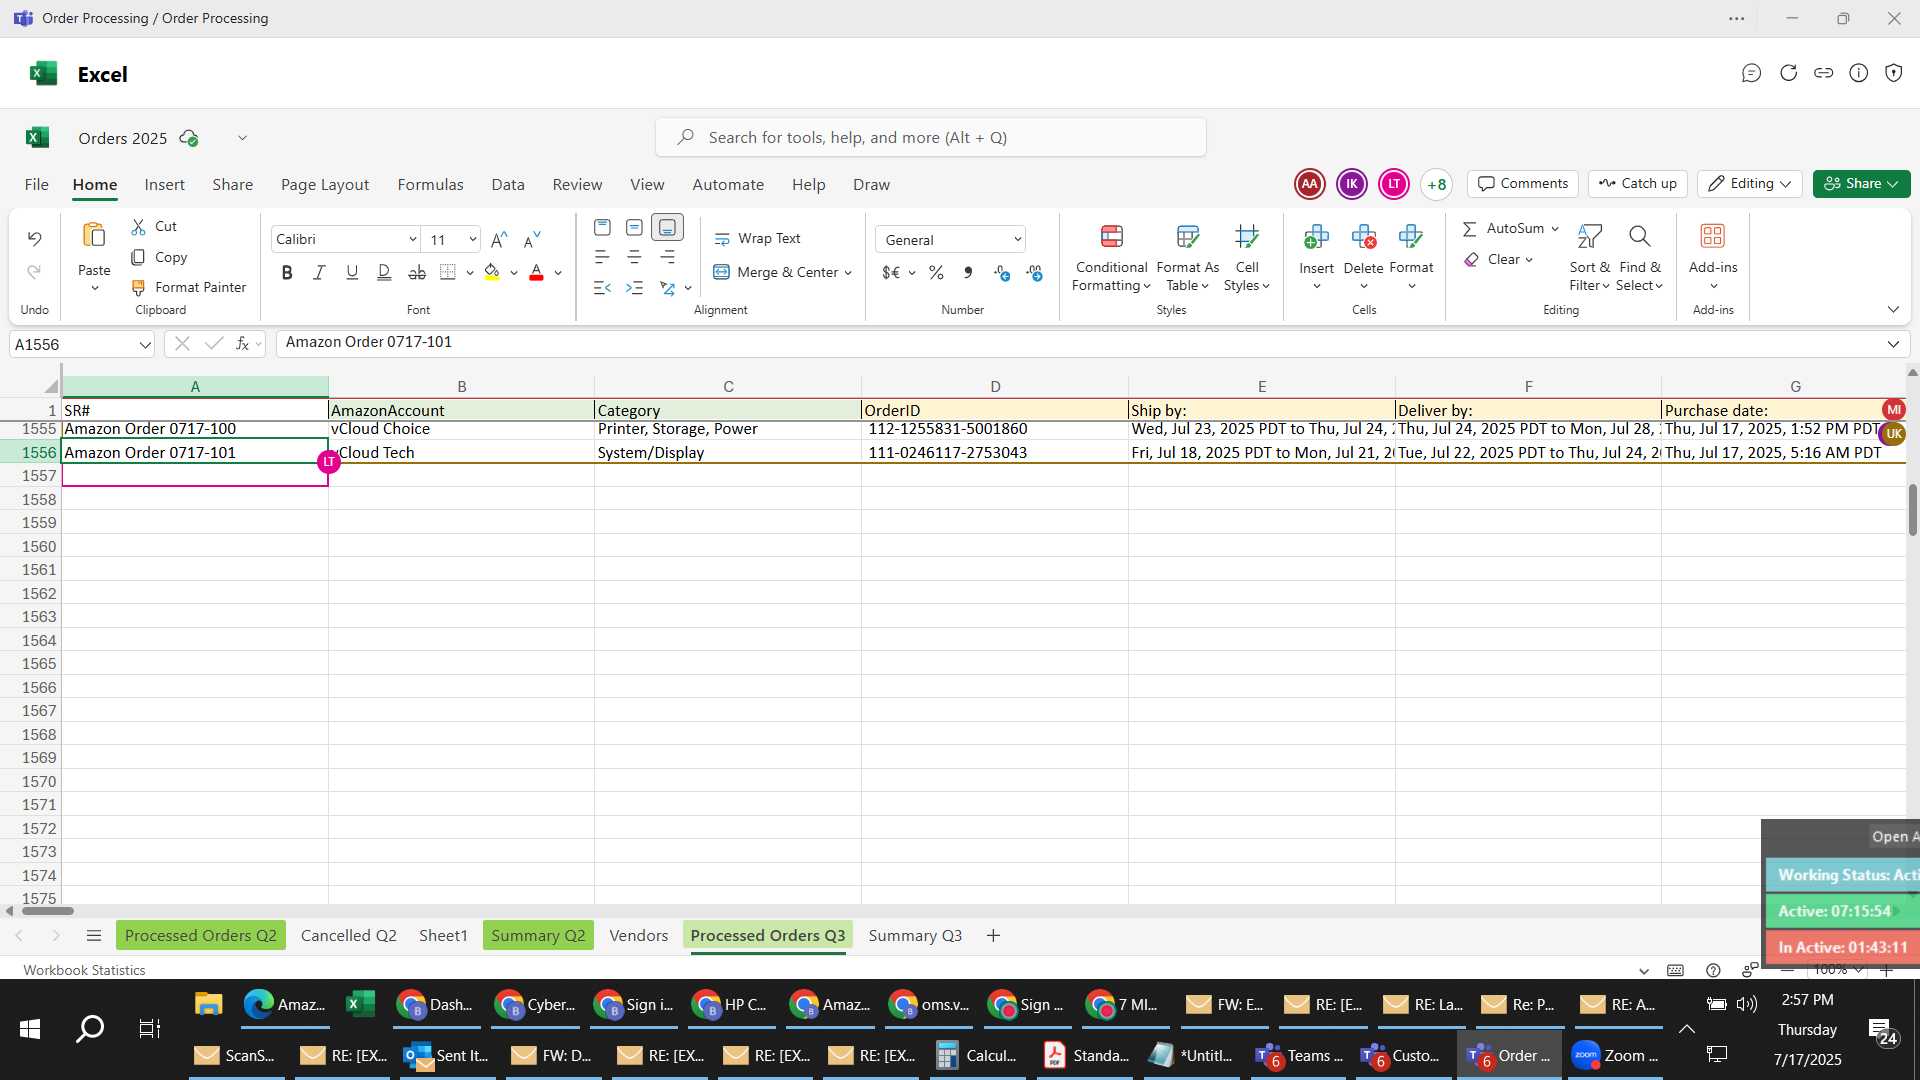Click the Catch up button
The width and height of the screenshot is (1920, 1080).
tap(1637, 184)
